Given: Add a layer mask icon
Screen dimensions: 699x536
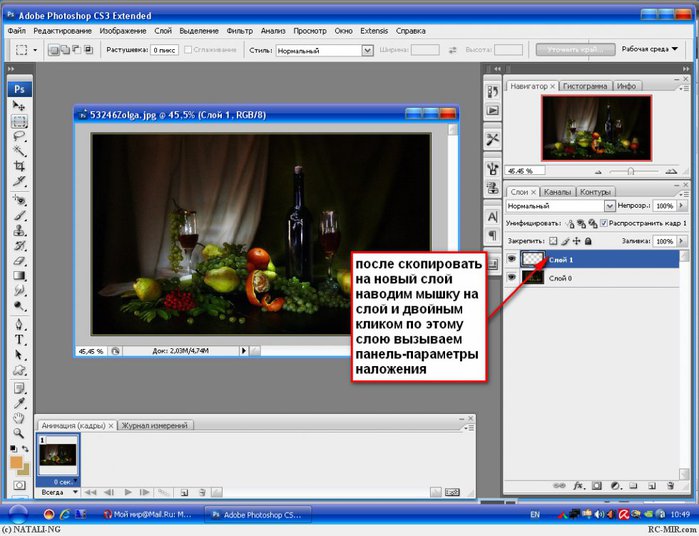Looking at the screenshot, I should coord(597,486).
